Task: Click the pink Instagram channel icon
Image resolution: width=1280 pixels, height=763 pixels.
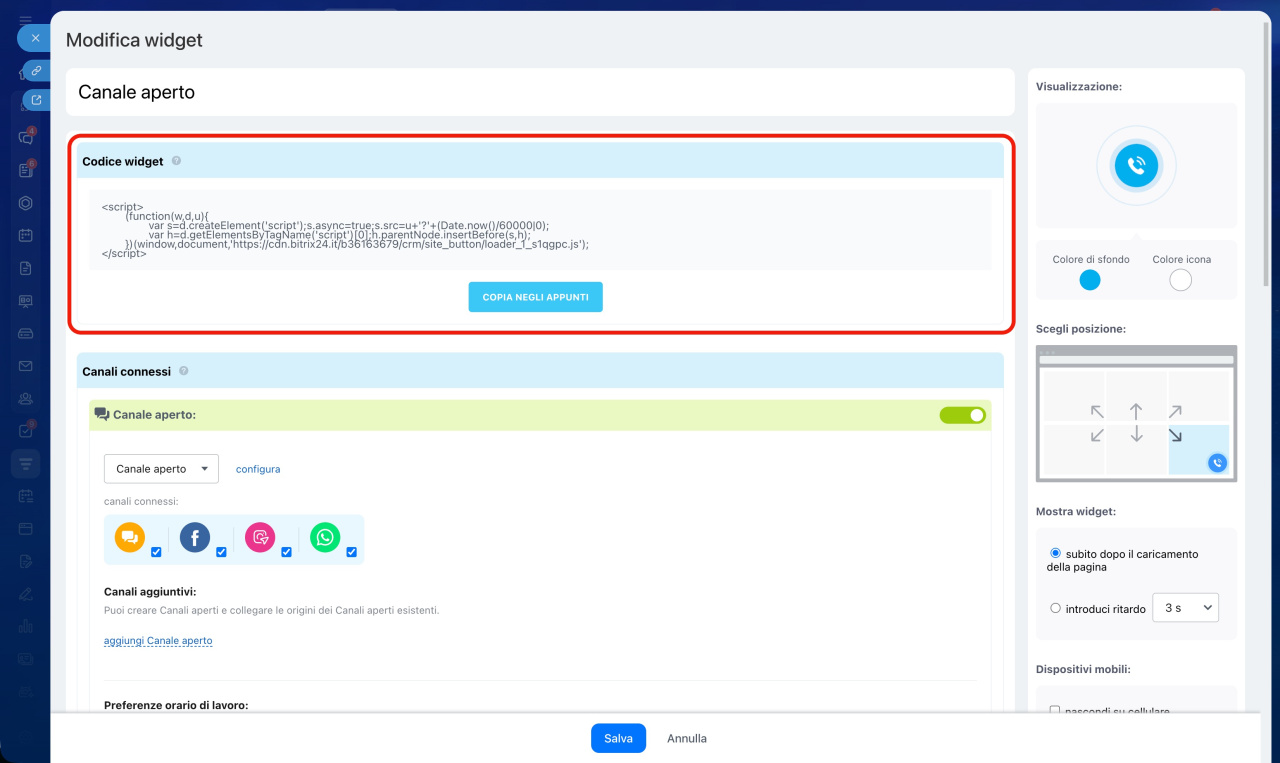Action: click(x=260, y=538)
